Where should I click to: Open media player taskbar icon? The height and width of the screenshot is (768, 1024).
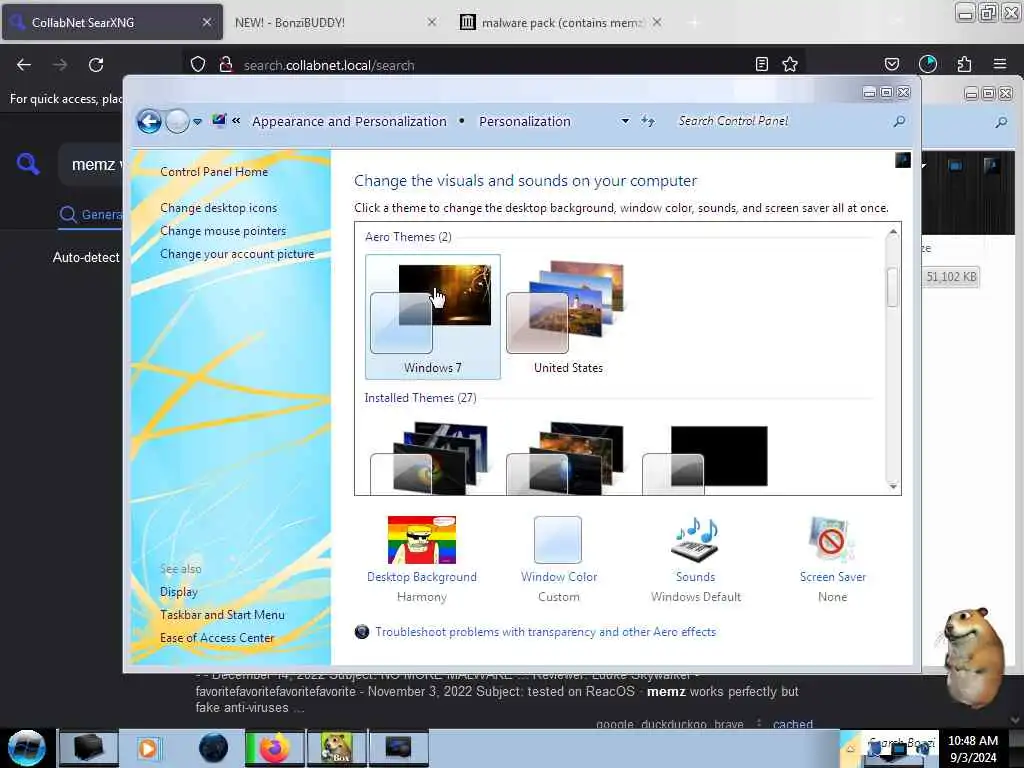[148, 748]
